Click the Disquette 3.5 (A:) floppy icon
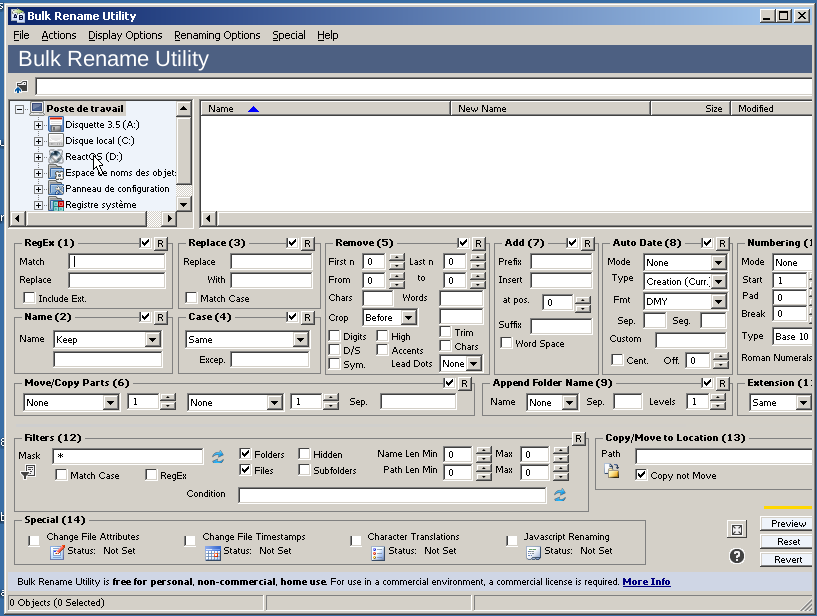 pyautogui.click(x=56, y=125)
